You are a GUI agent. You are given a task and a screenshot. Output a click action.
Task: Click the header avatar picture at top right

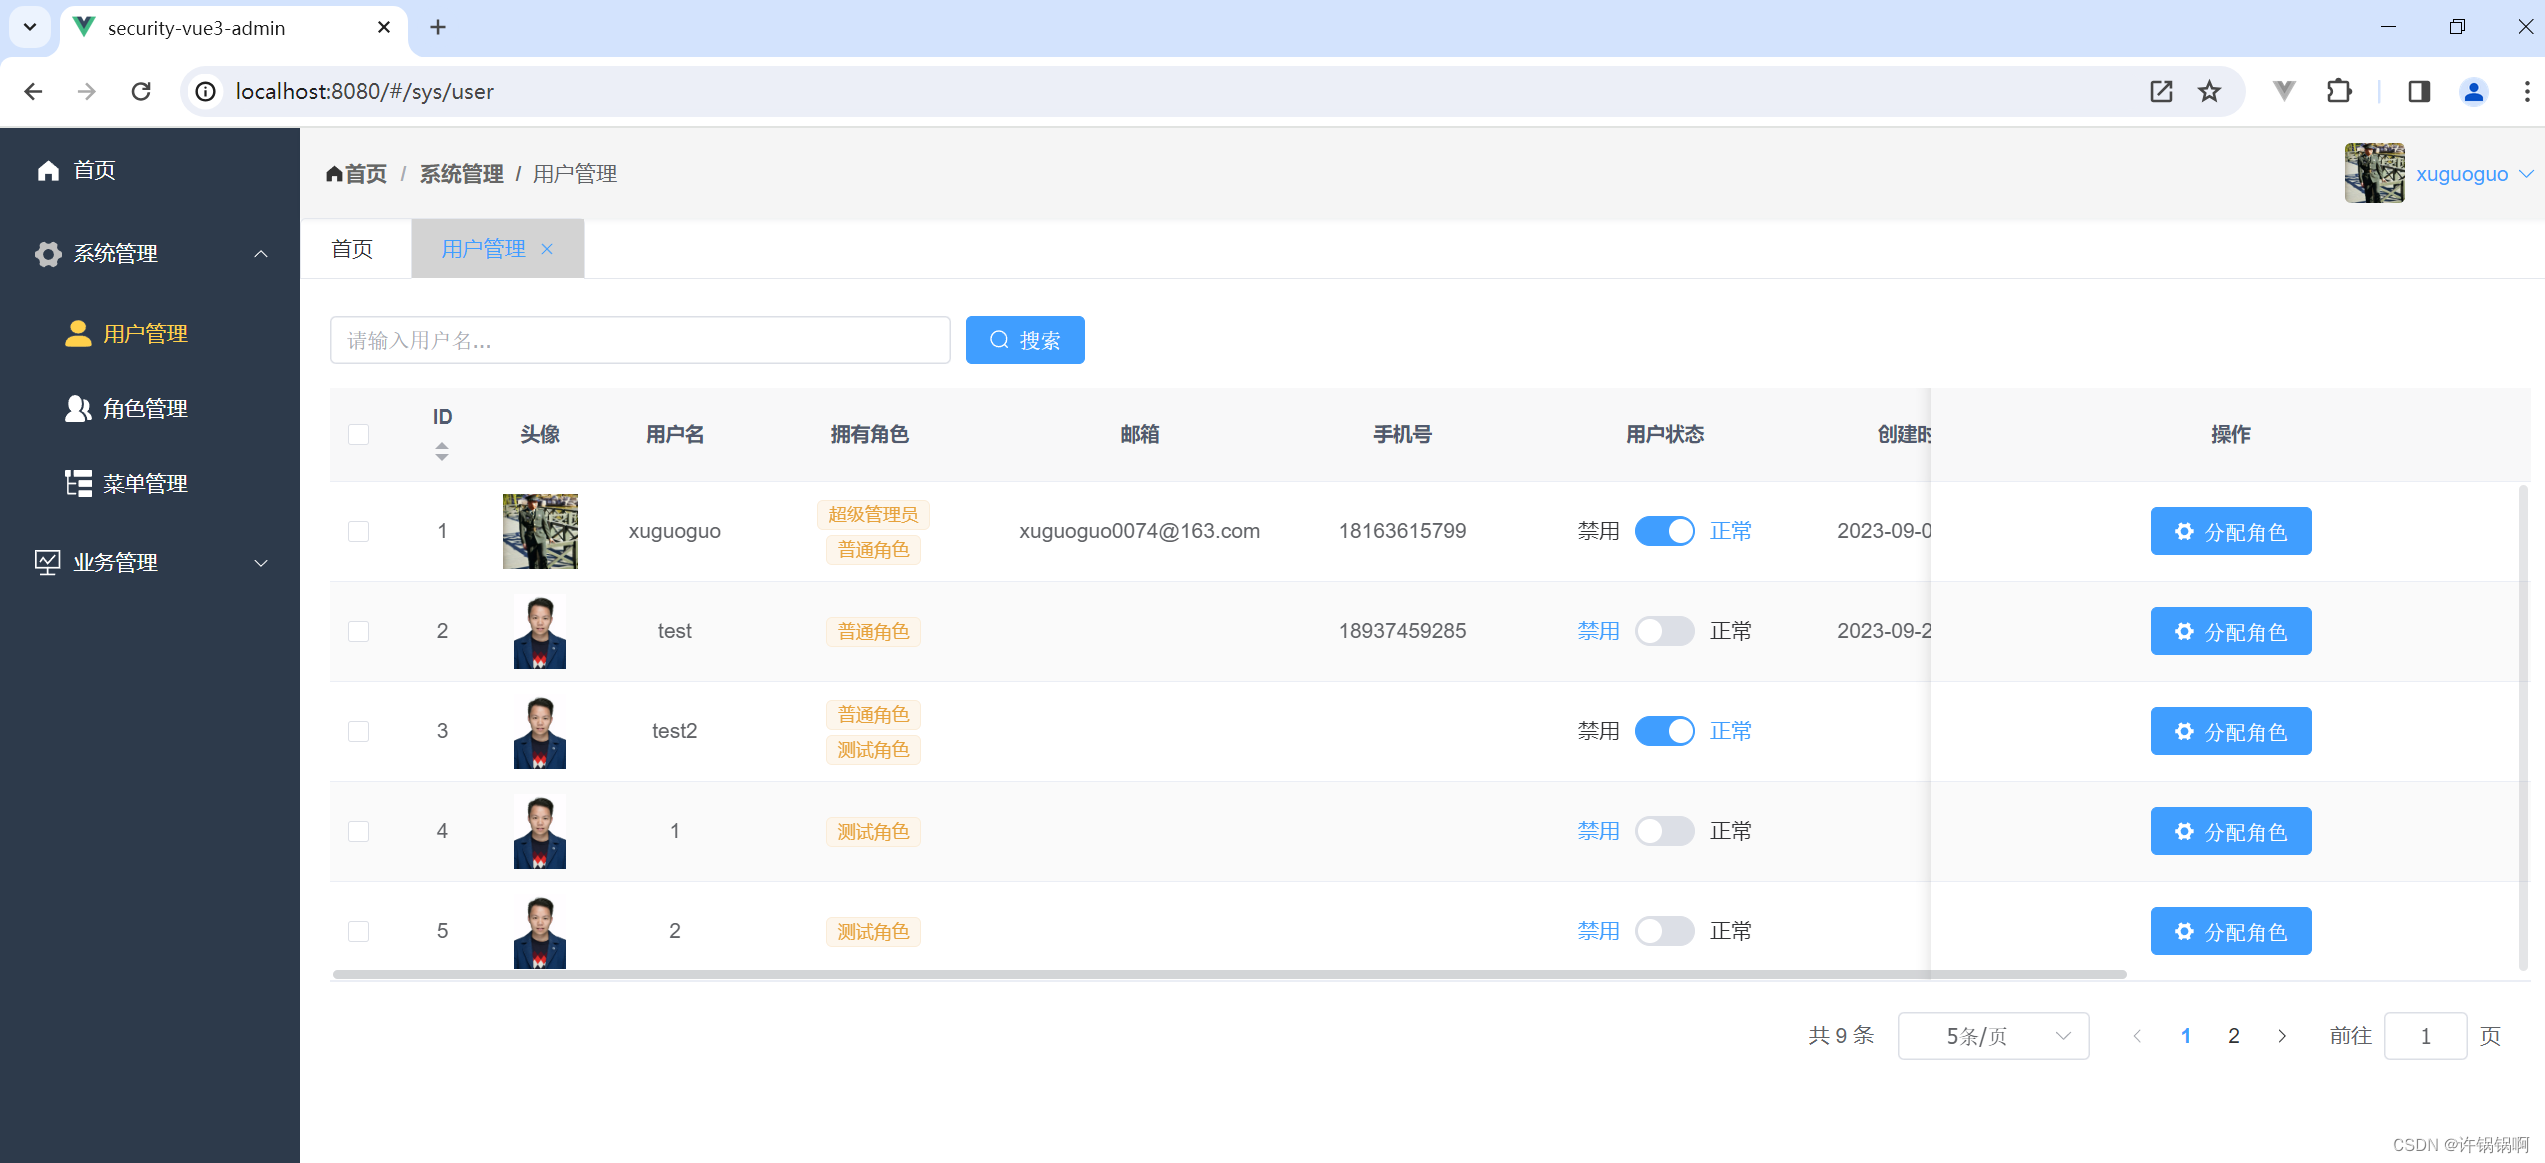pos(2375,173)
